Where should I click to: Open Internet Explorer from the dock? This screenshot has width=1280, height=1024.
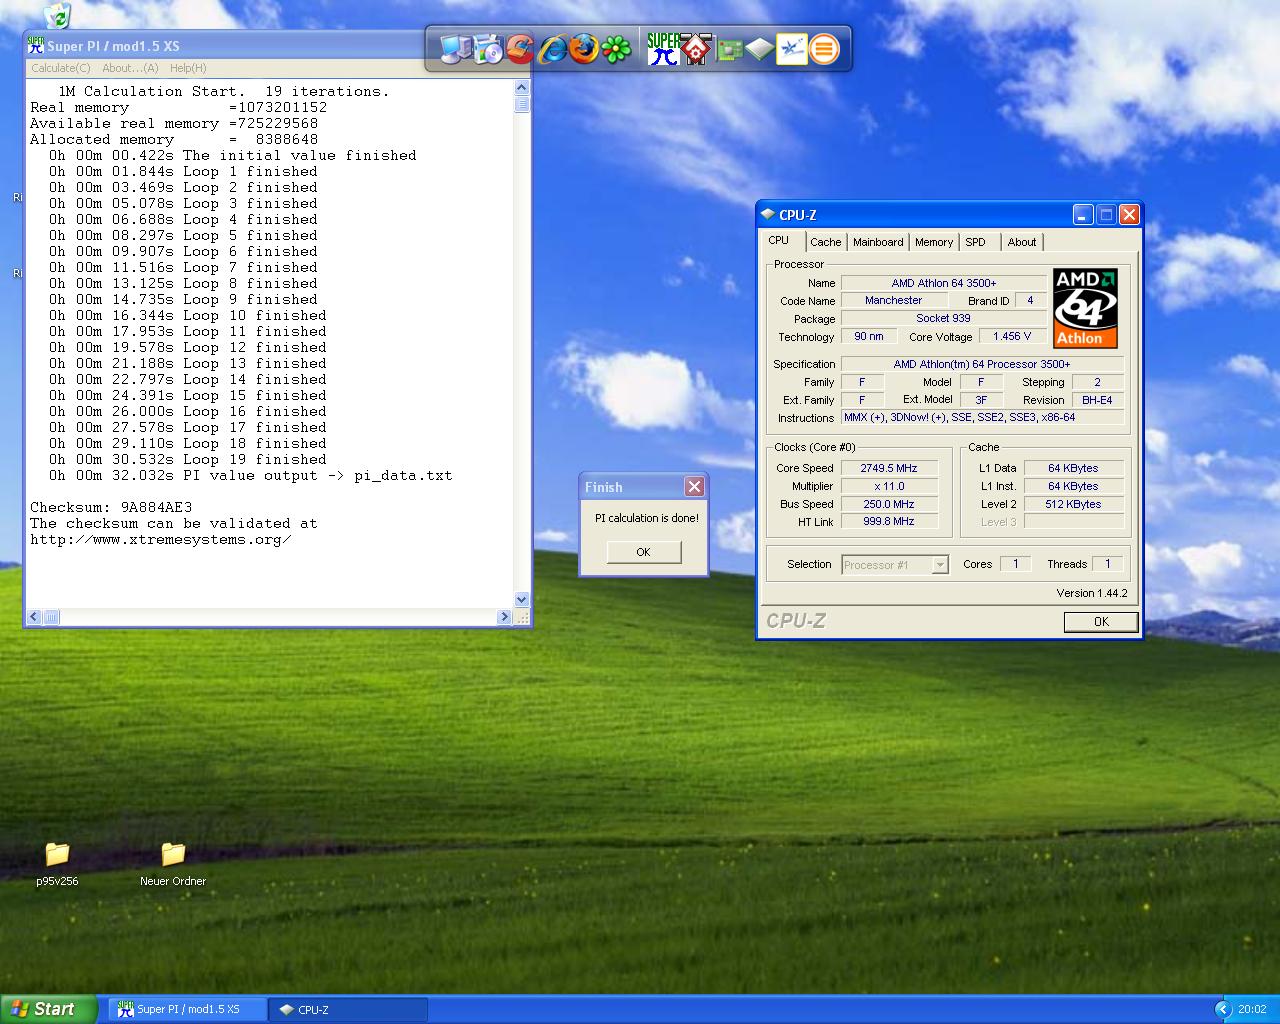click(x=551, y=48)
